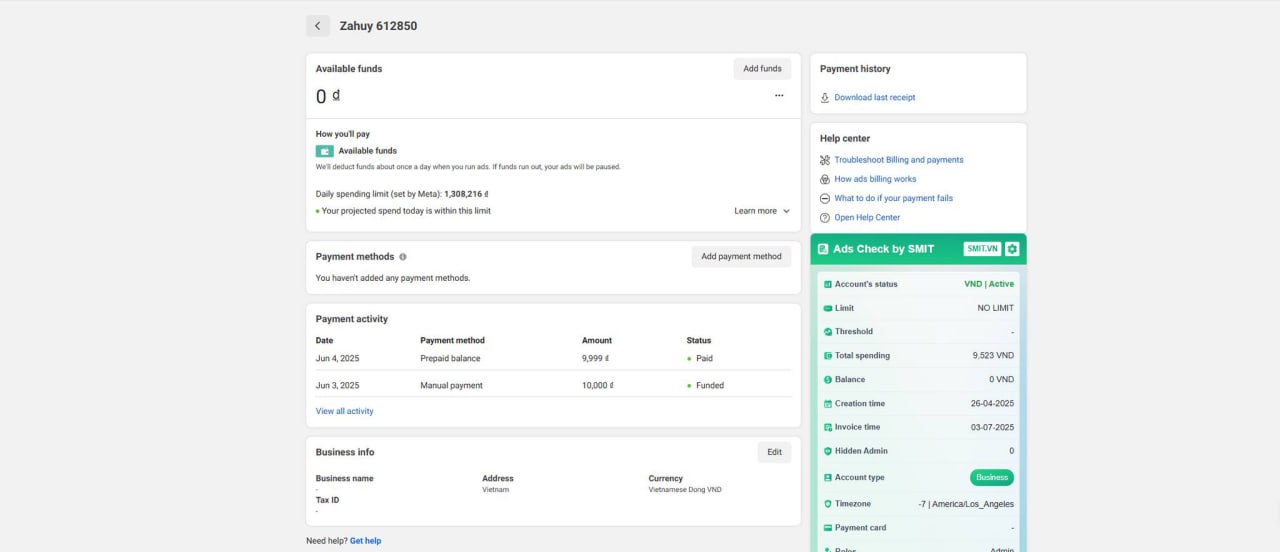
Task: Click the 26-04-2025 creation time value
Action: [x=992, y=404]
